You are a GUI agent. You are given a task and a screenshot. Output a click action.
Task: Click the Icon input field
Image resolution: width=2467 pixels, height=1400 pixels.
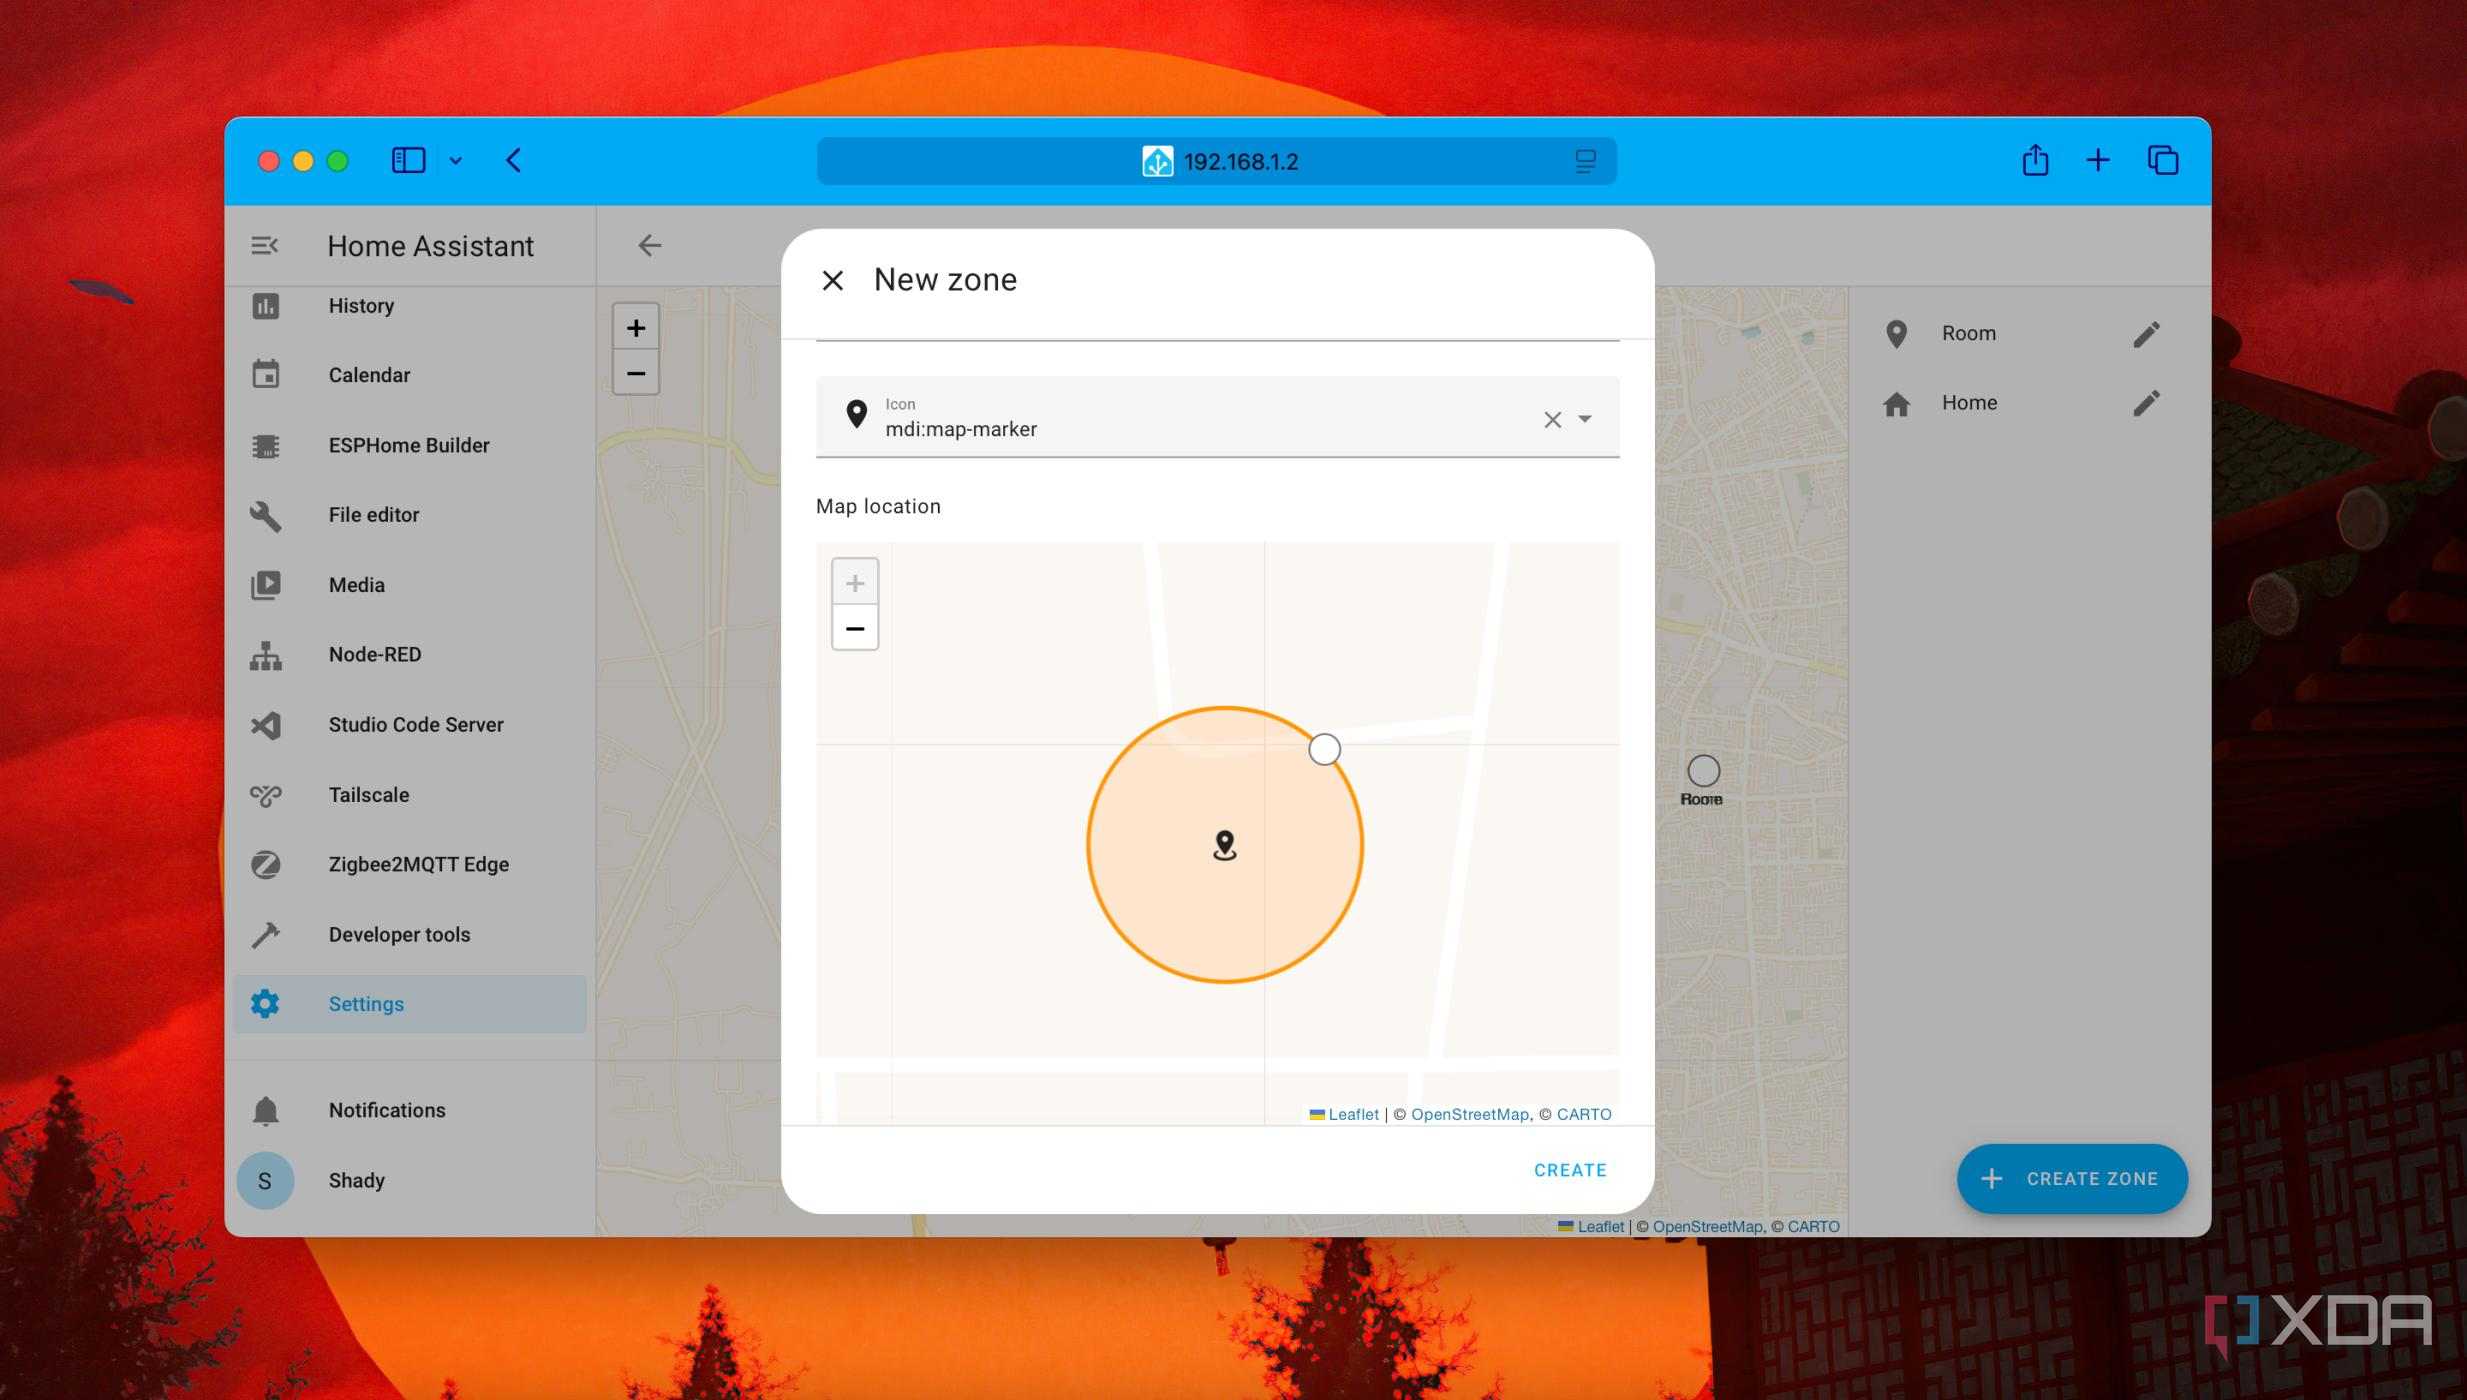coord(1217,417)
